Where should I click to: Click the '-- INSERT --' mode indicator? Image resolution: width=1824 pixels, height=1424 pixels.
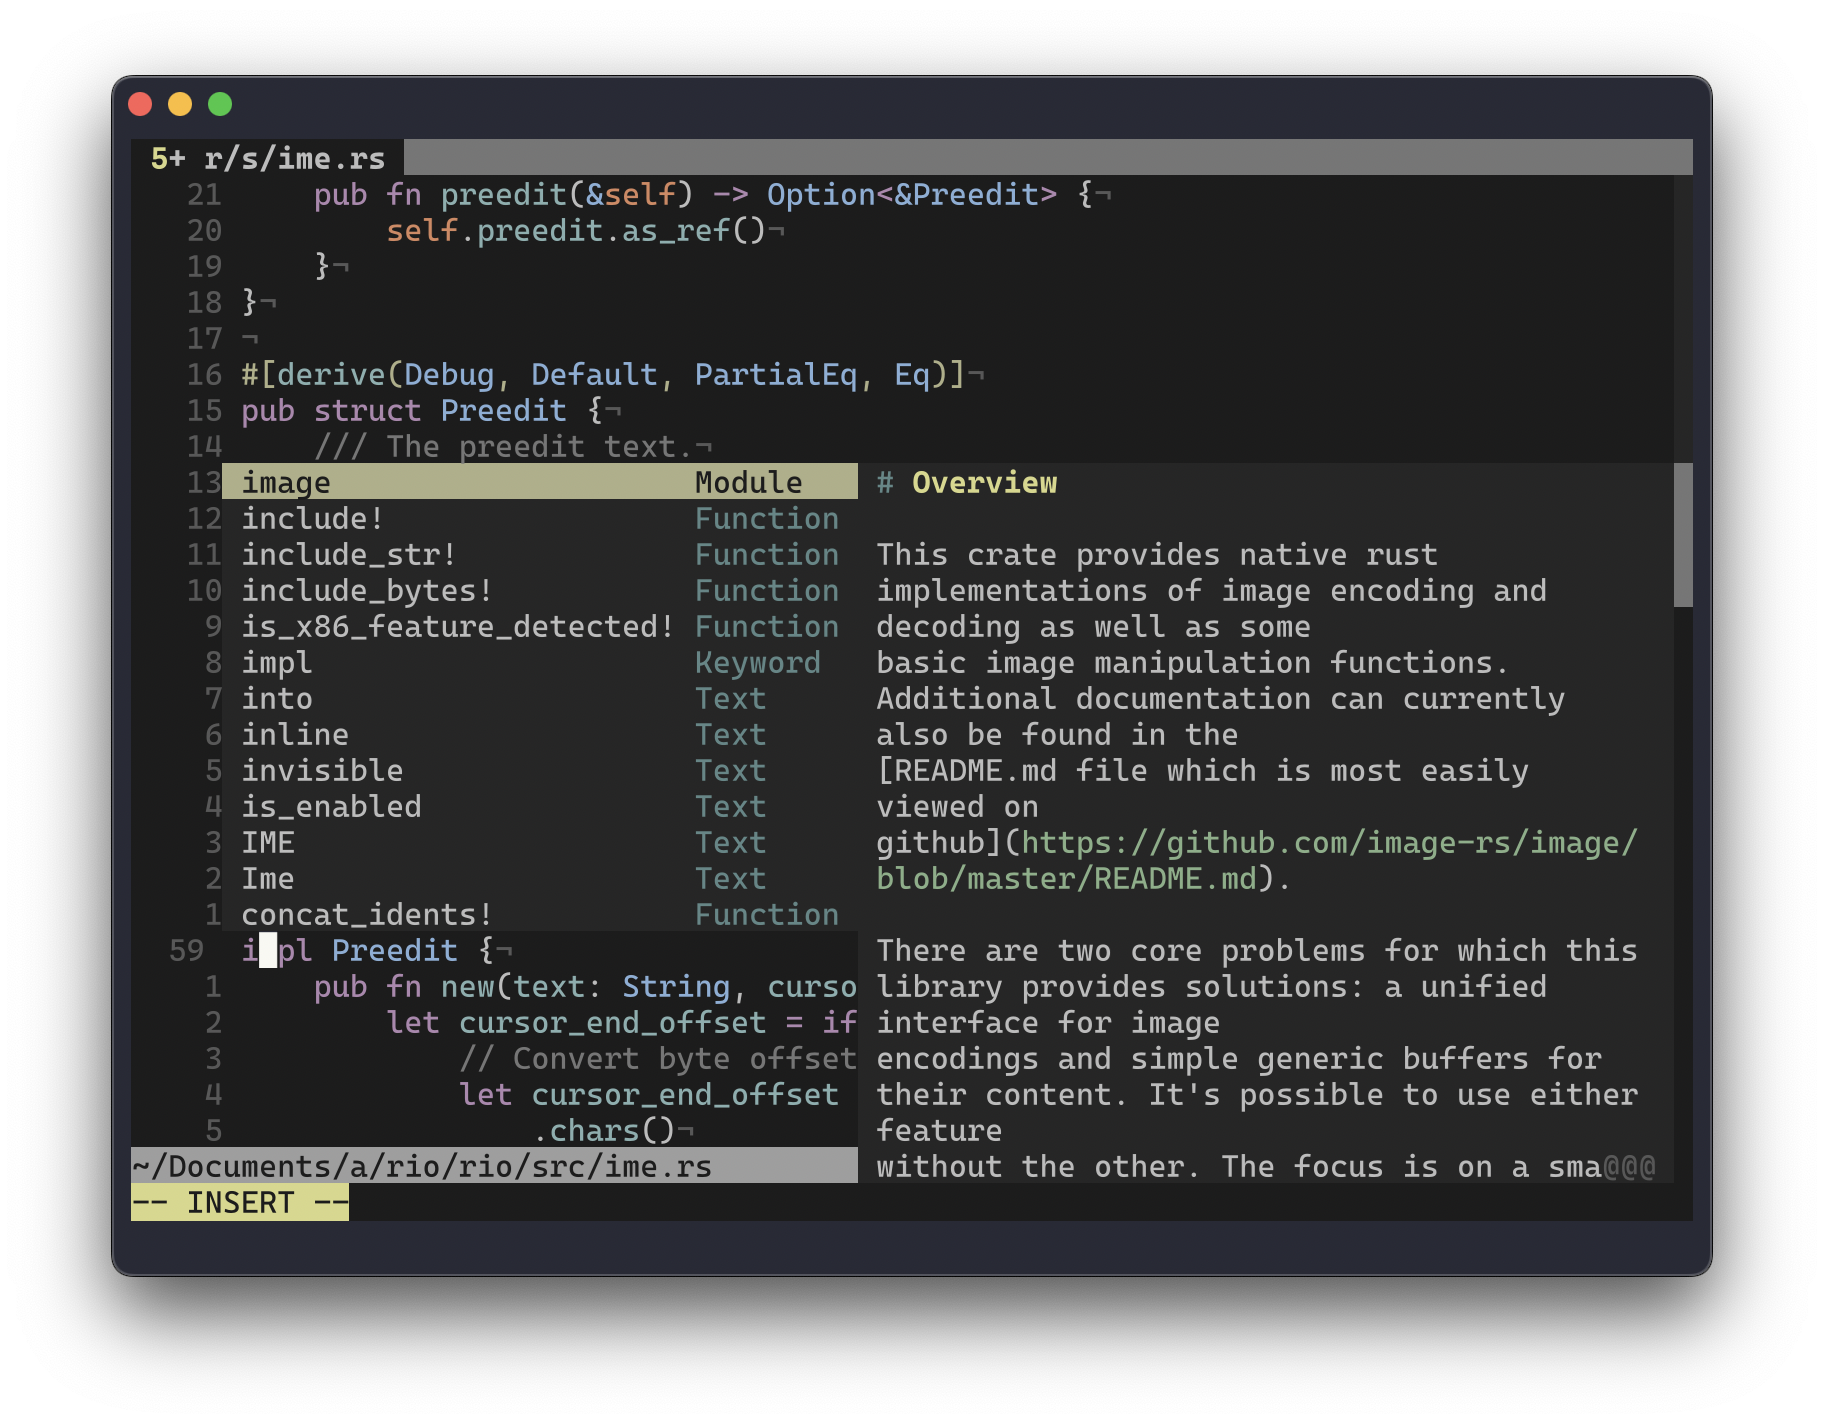tap(240, 1202)
